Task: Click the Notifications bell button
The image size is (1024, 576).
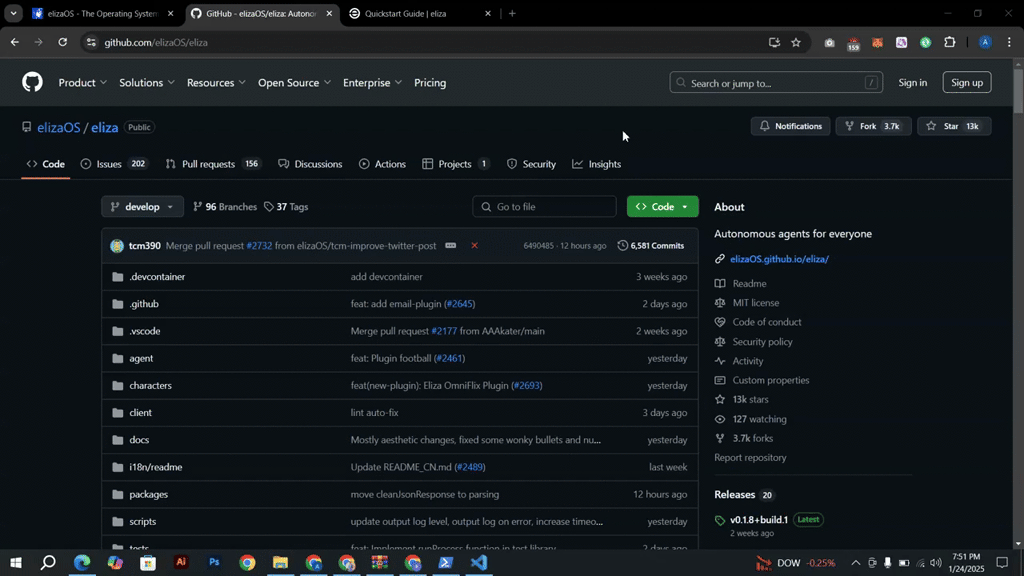Action: click(x=790, y=126)
